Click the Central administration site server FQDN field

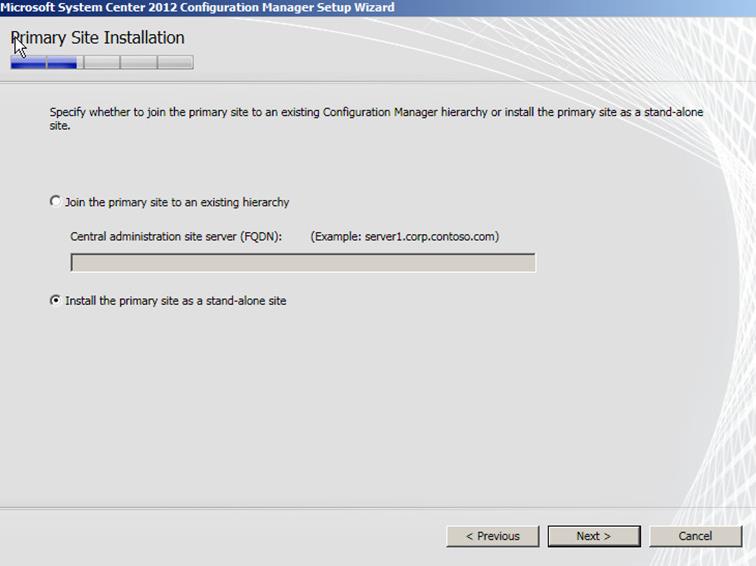pos(303,263)
